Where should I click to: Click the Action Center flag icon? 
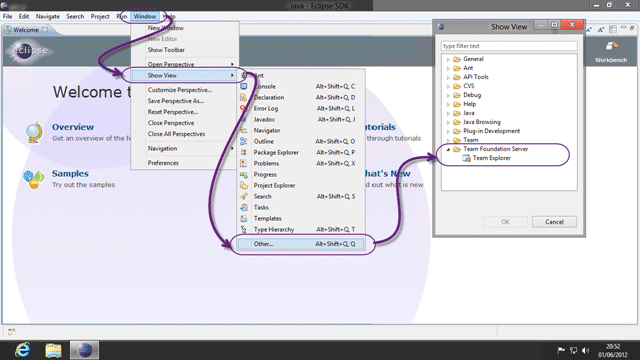pyautogui.click(x=561, y=350)
